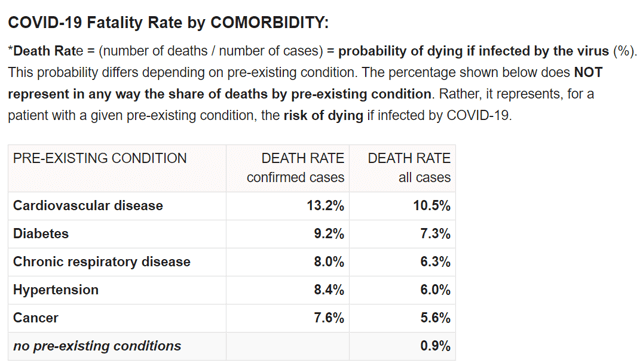Click the 7.6% Cancer confirmed rate
Image resolution: width=640 pixels, height=363 pixels.
[x=329, y=318]
